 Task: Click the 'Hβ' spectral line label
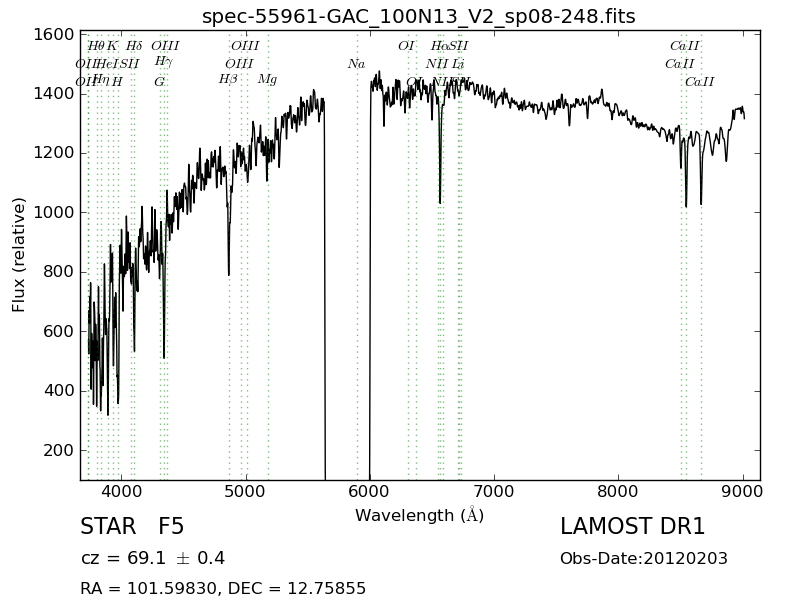tap(228, 79)
